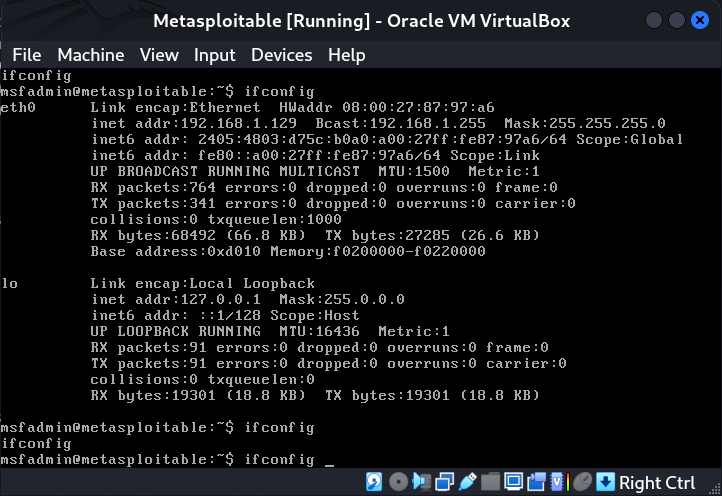Click the hard disk activity status icon
This screenshot has width=722, height=496.
coord(374,482)
